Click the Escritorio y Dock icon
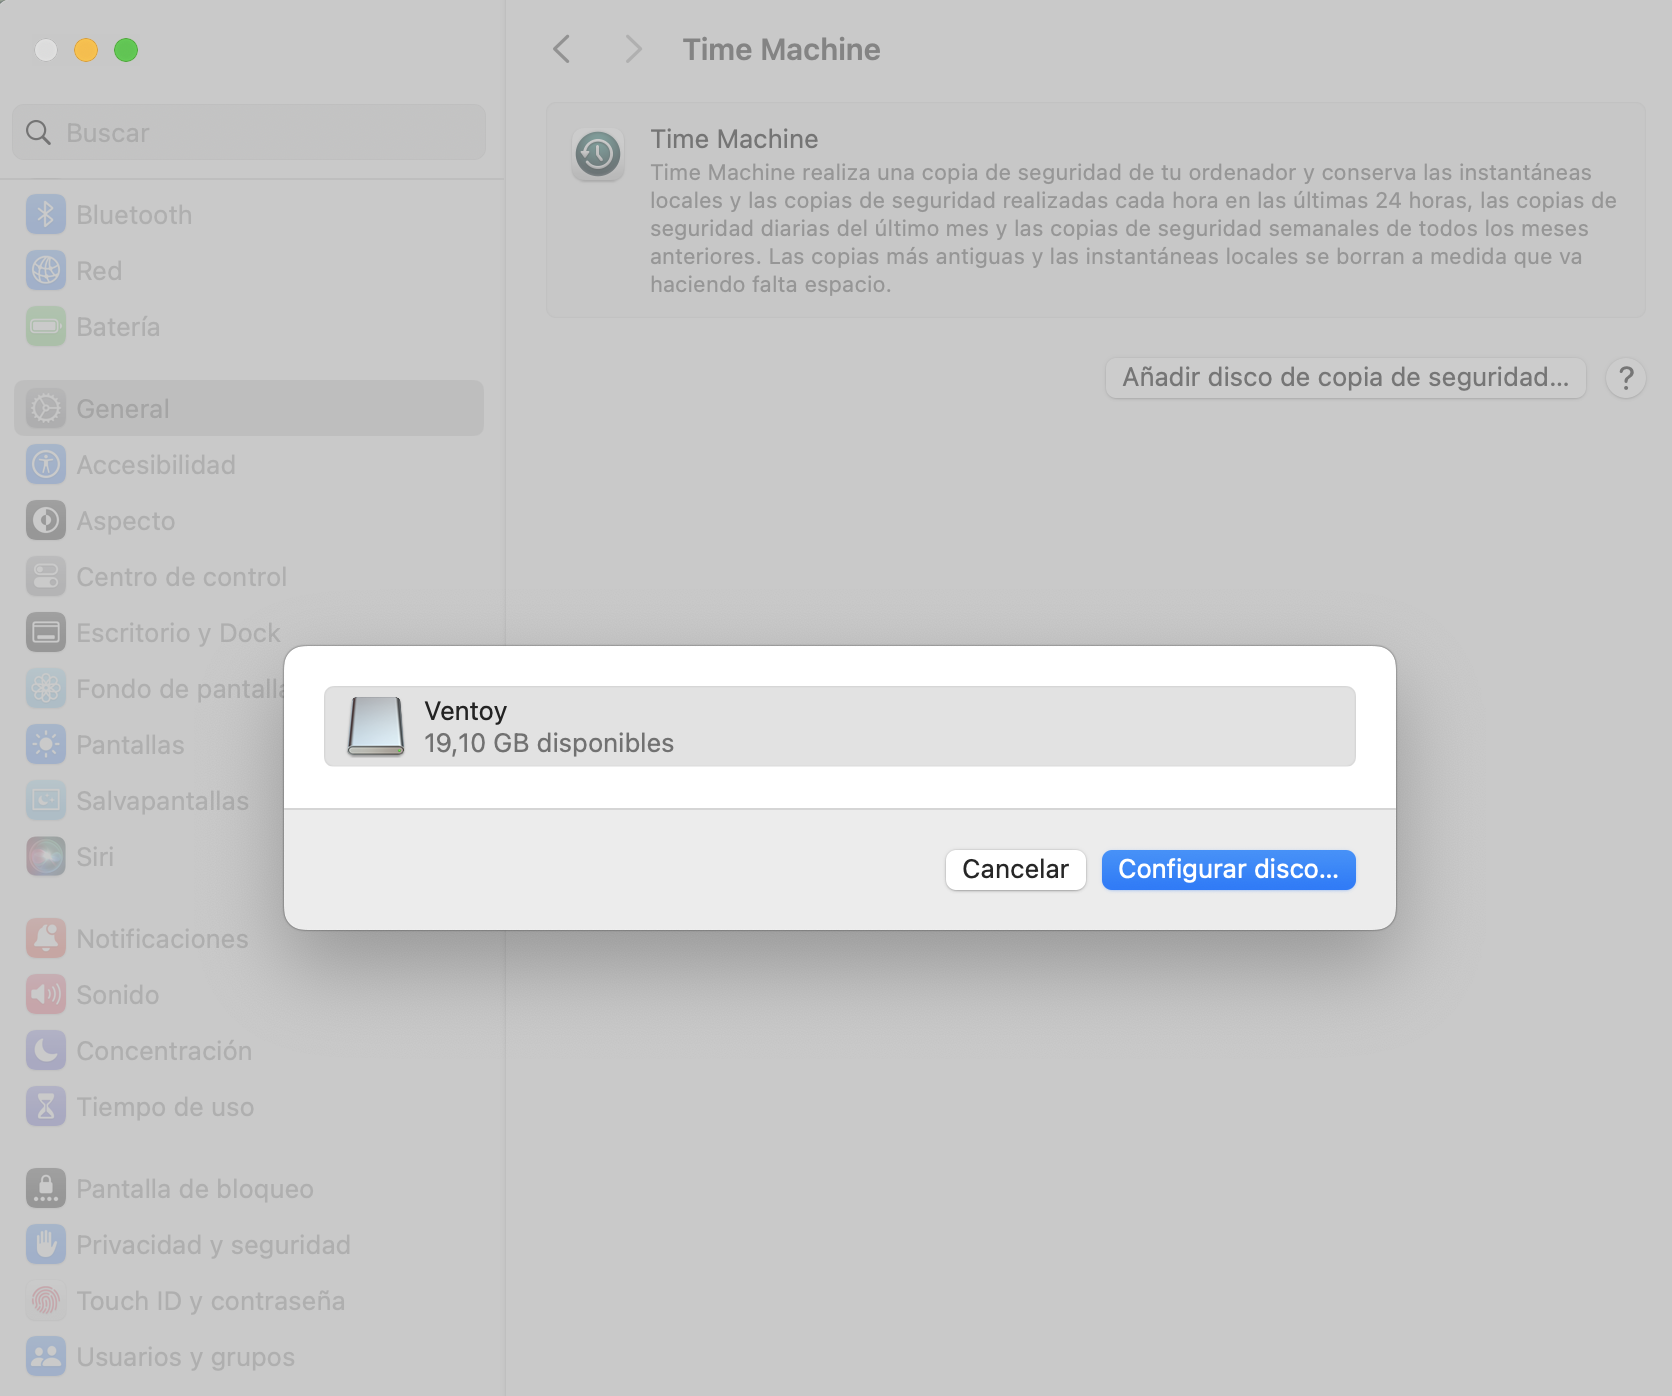1672x1396 pixels. click(x=46, y=633)
